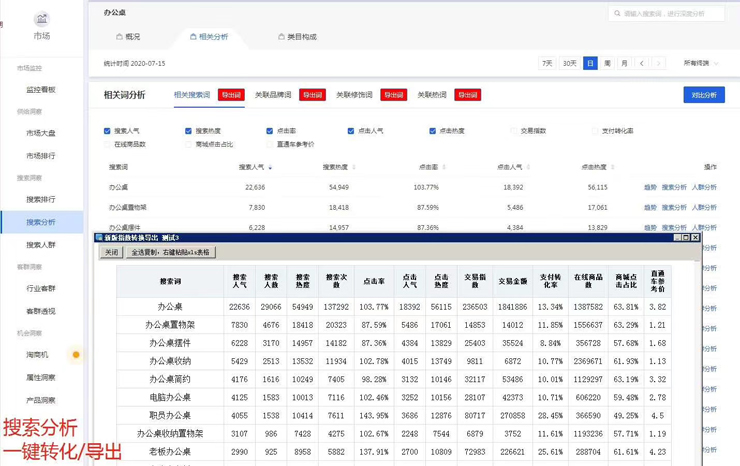Uncheck the 点击热度 checkbox
This screenshot has height=466, width=740.
(432, 131)
